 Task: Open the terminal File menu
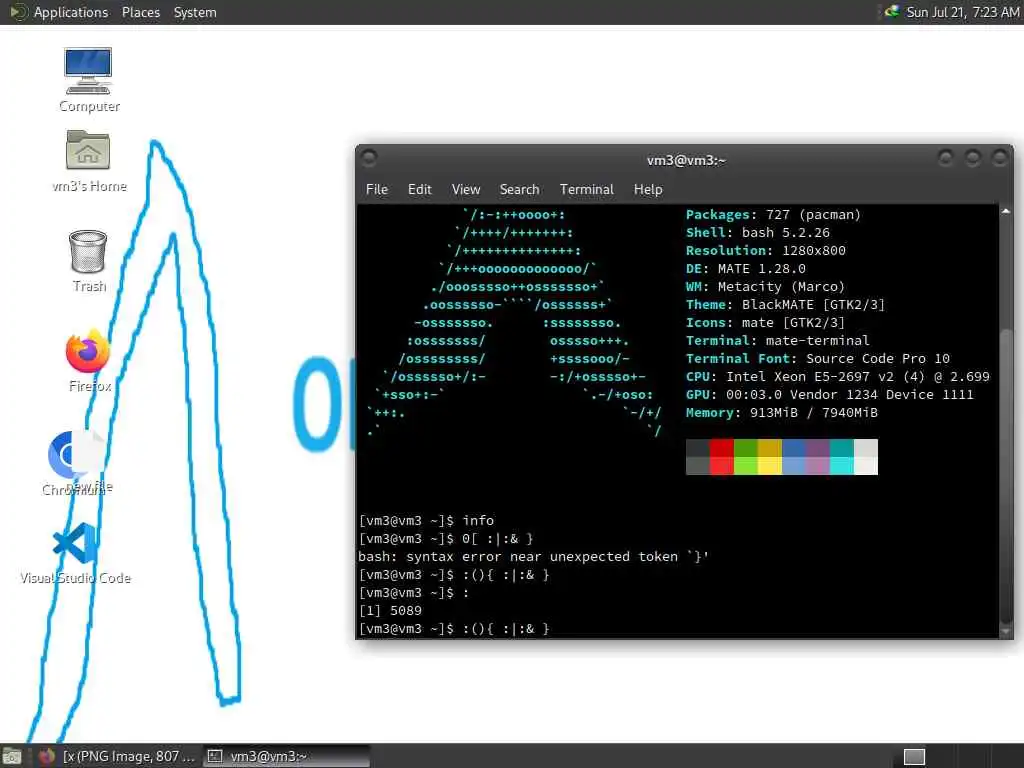[376, 189]
